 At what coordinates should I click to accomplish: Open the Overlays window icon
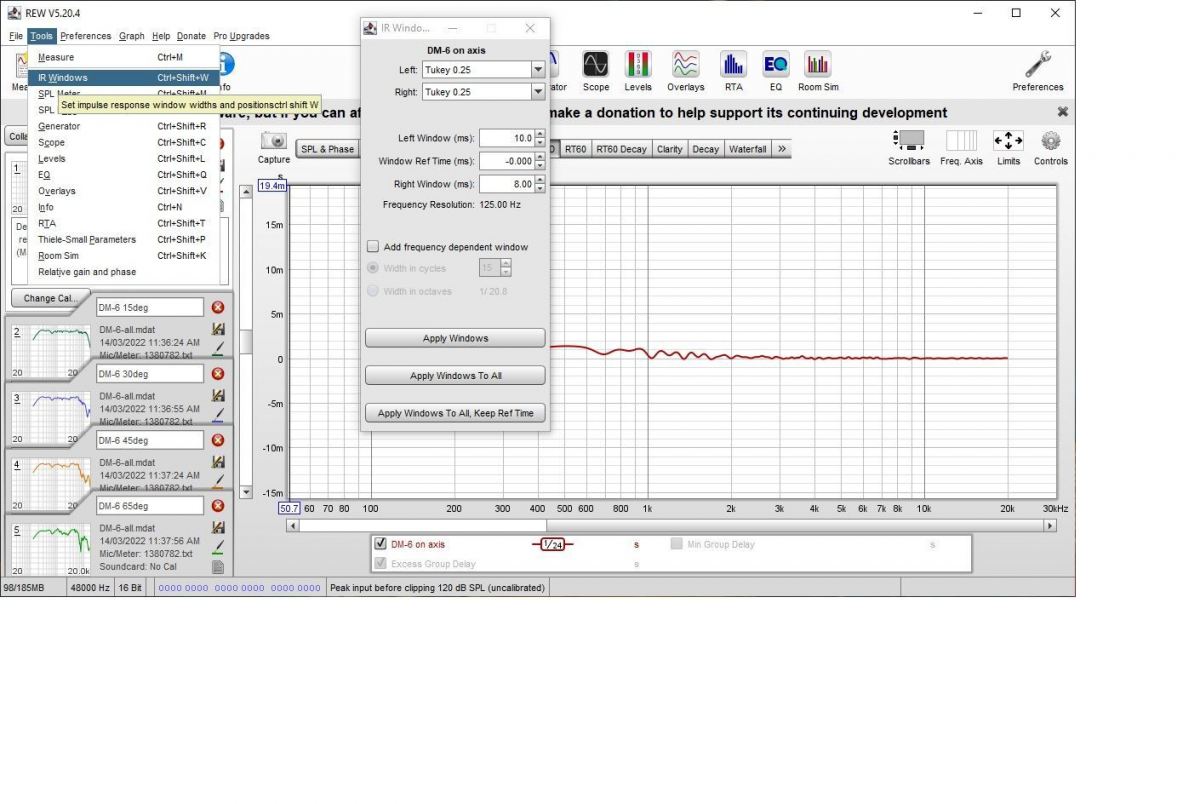[685, 66]
